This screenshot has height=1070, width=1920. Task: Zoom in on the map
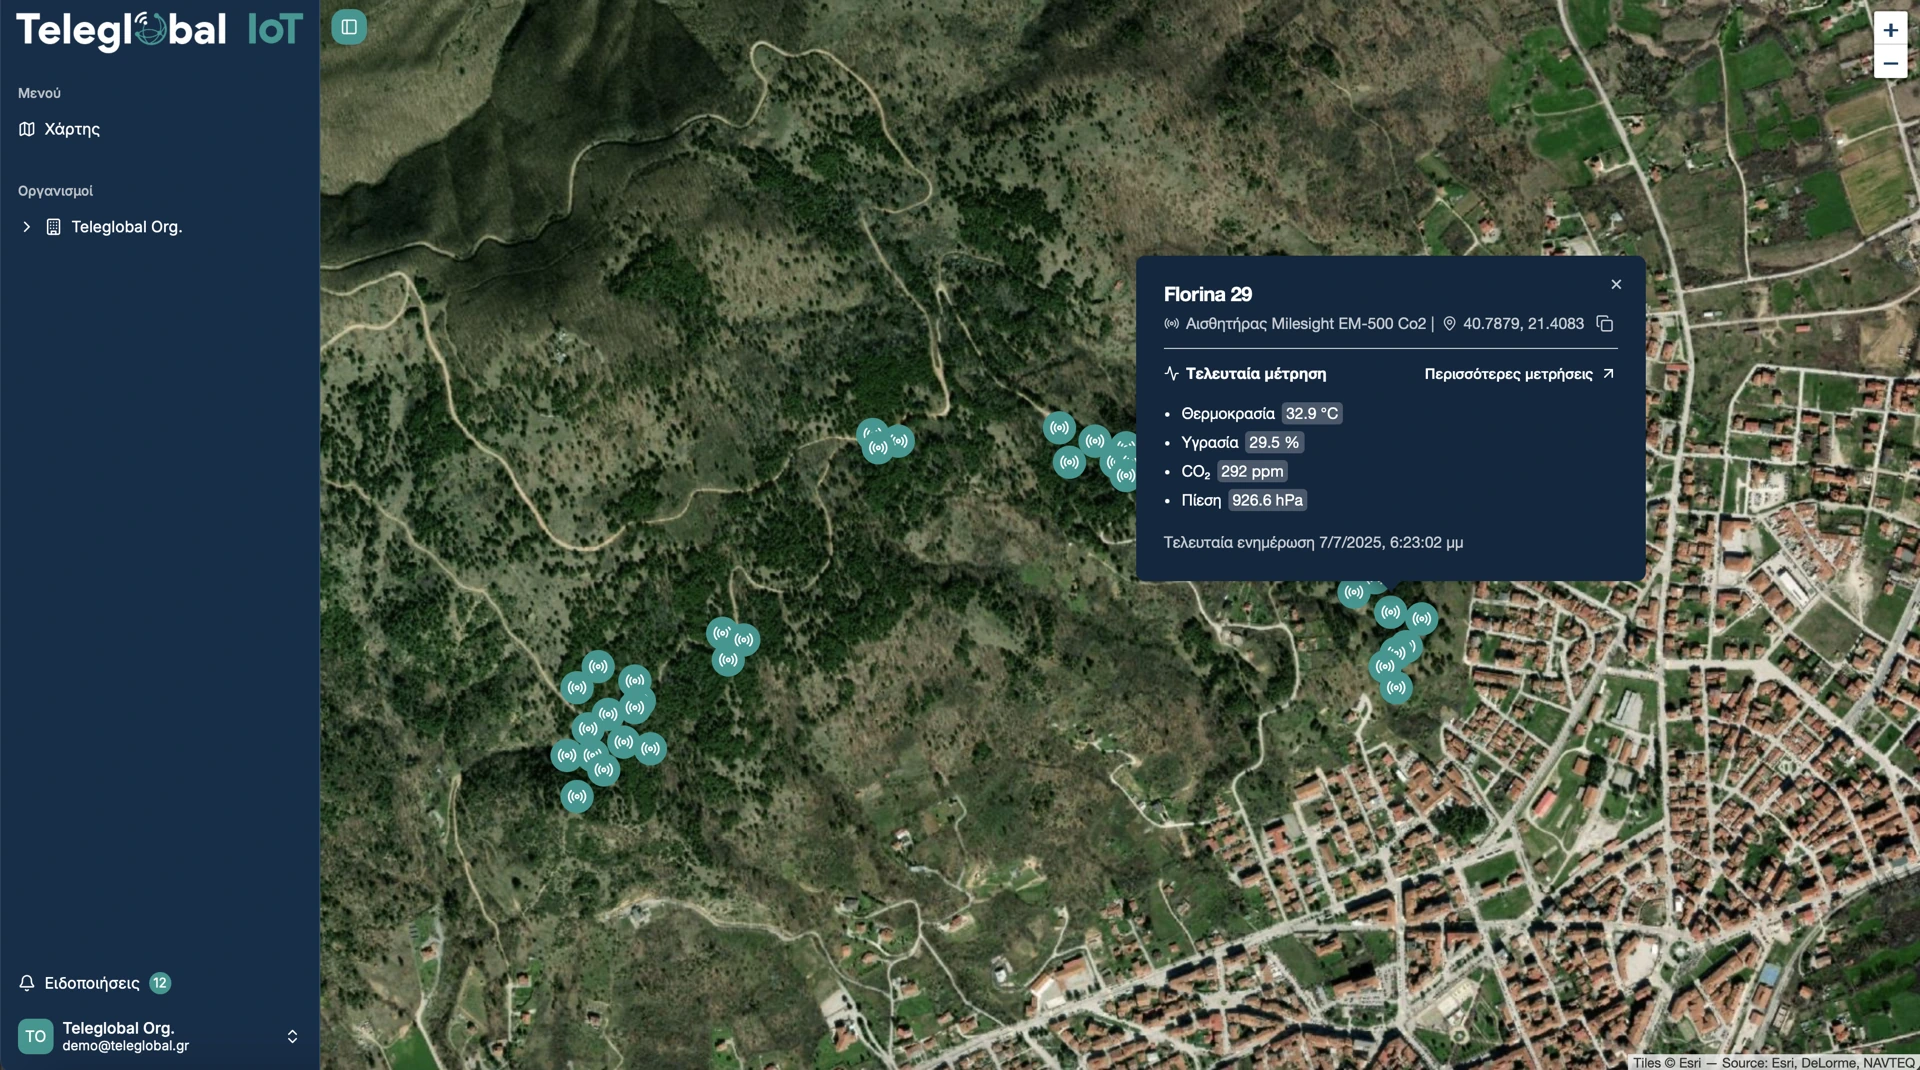pyautogui.click(x=1890, y=30)
